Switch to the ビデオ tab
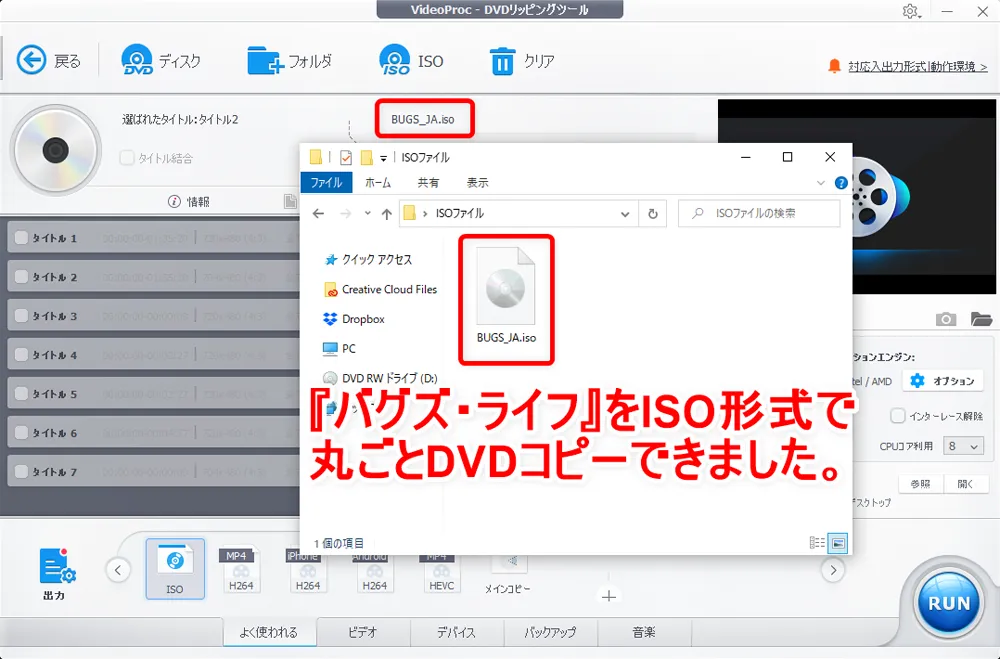This screenshot has height=659, width=1000. click(363, 632)
